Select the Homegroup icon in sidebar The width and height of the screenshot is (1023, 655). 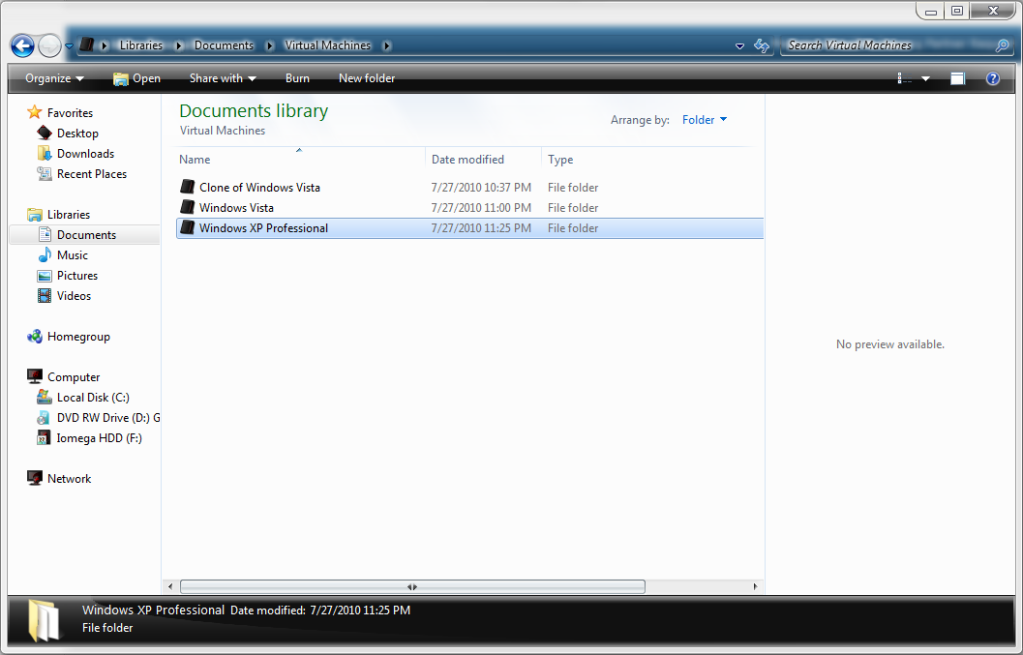coord(35,337)
